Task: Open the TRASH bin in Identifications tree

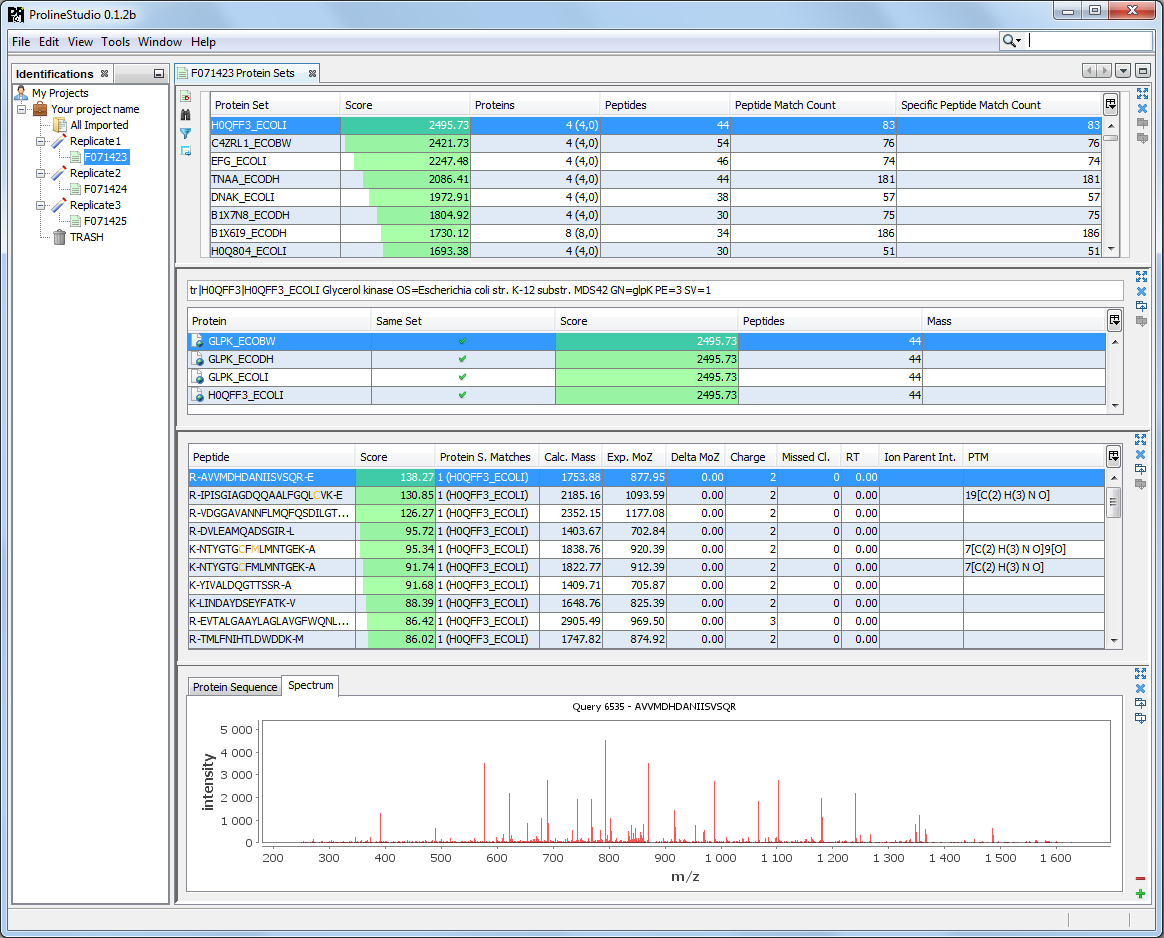Action: pos(85,237)
